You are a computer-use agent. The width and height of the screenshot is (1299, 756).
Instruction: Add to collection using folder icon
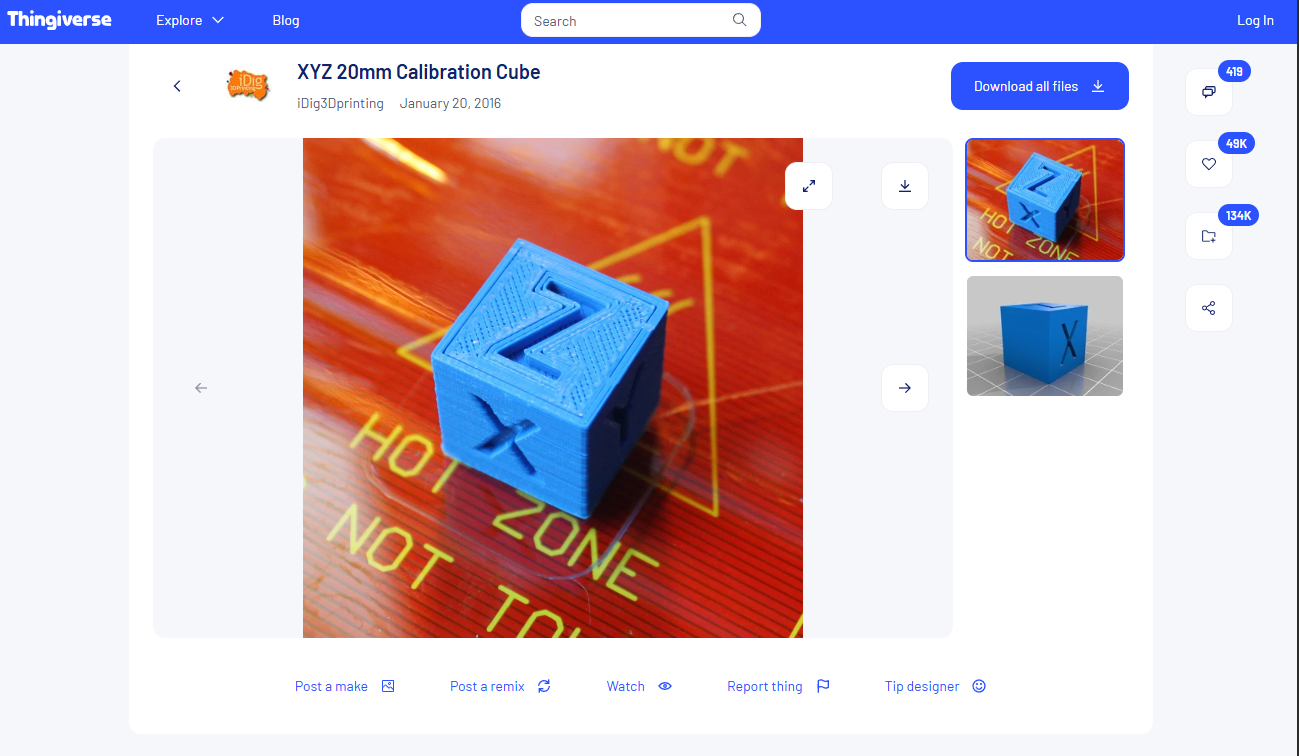pyautogui.click(x=1208, y=236)
